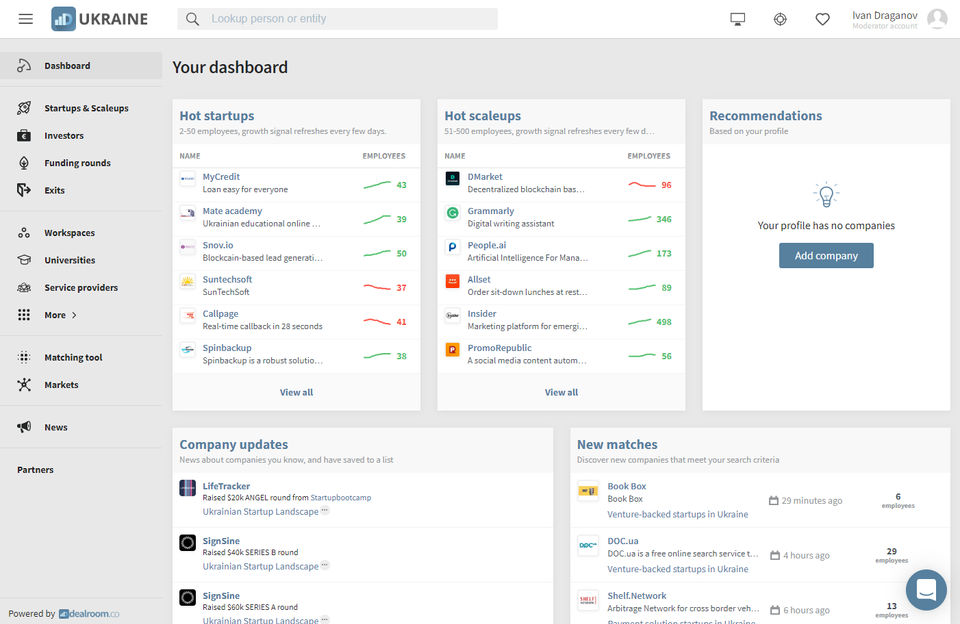This screenshot has width=960, height=624.
Task: Open the MyCredit startup
Action: pyautogui.click(x=221, y=177)
